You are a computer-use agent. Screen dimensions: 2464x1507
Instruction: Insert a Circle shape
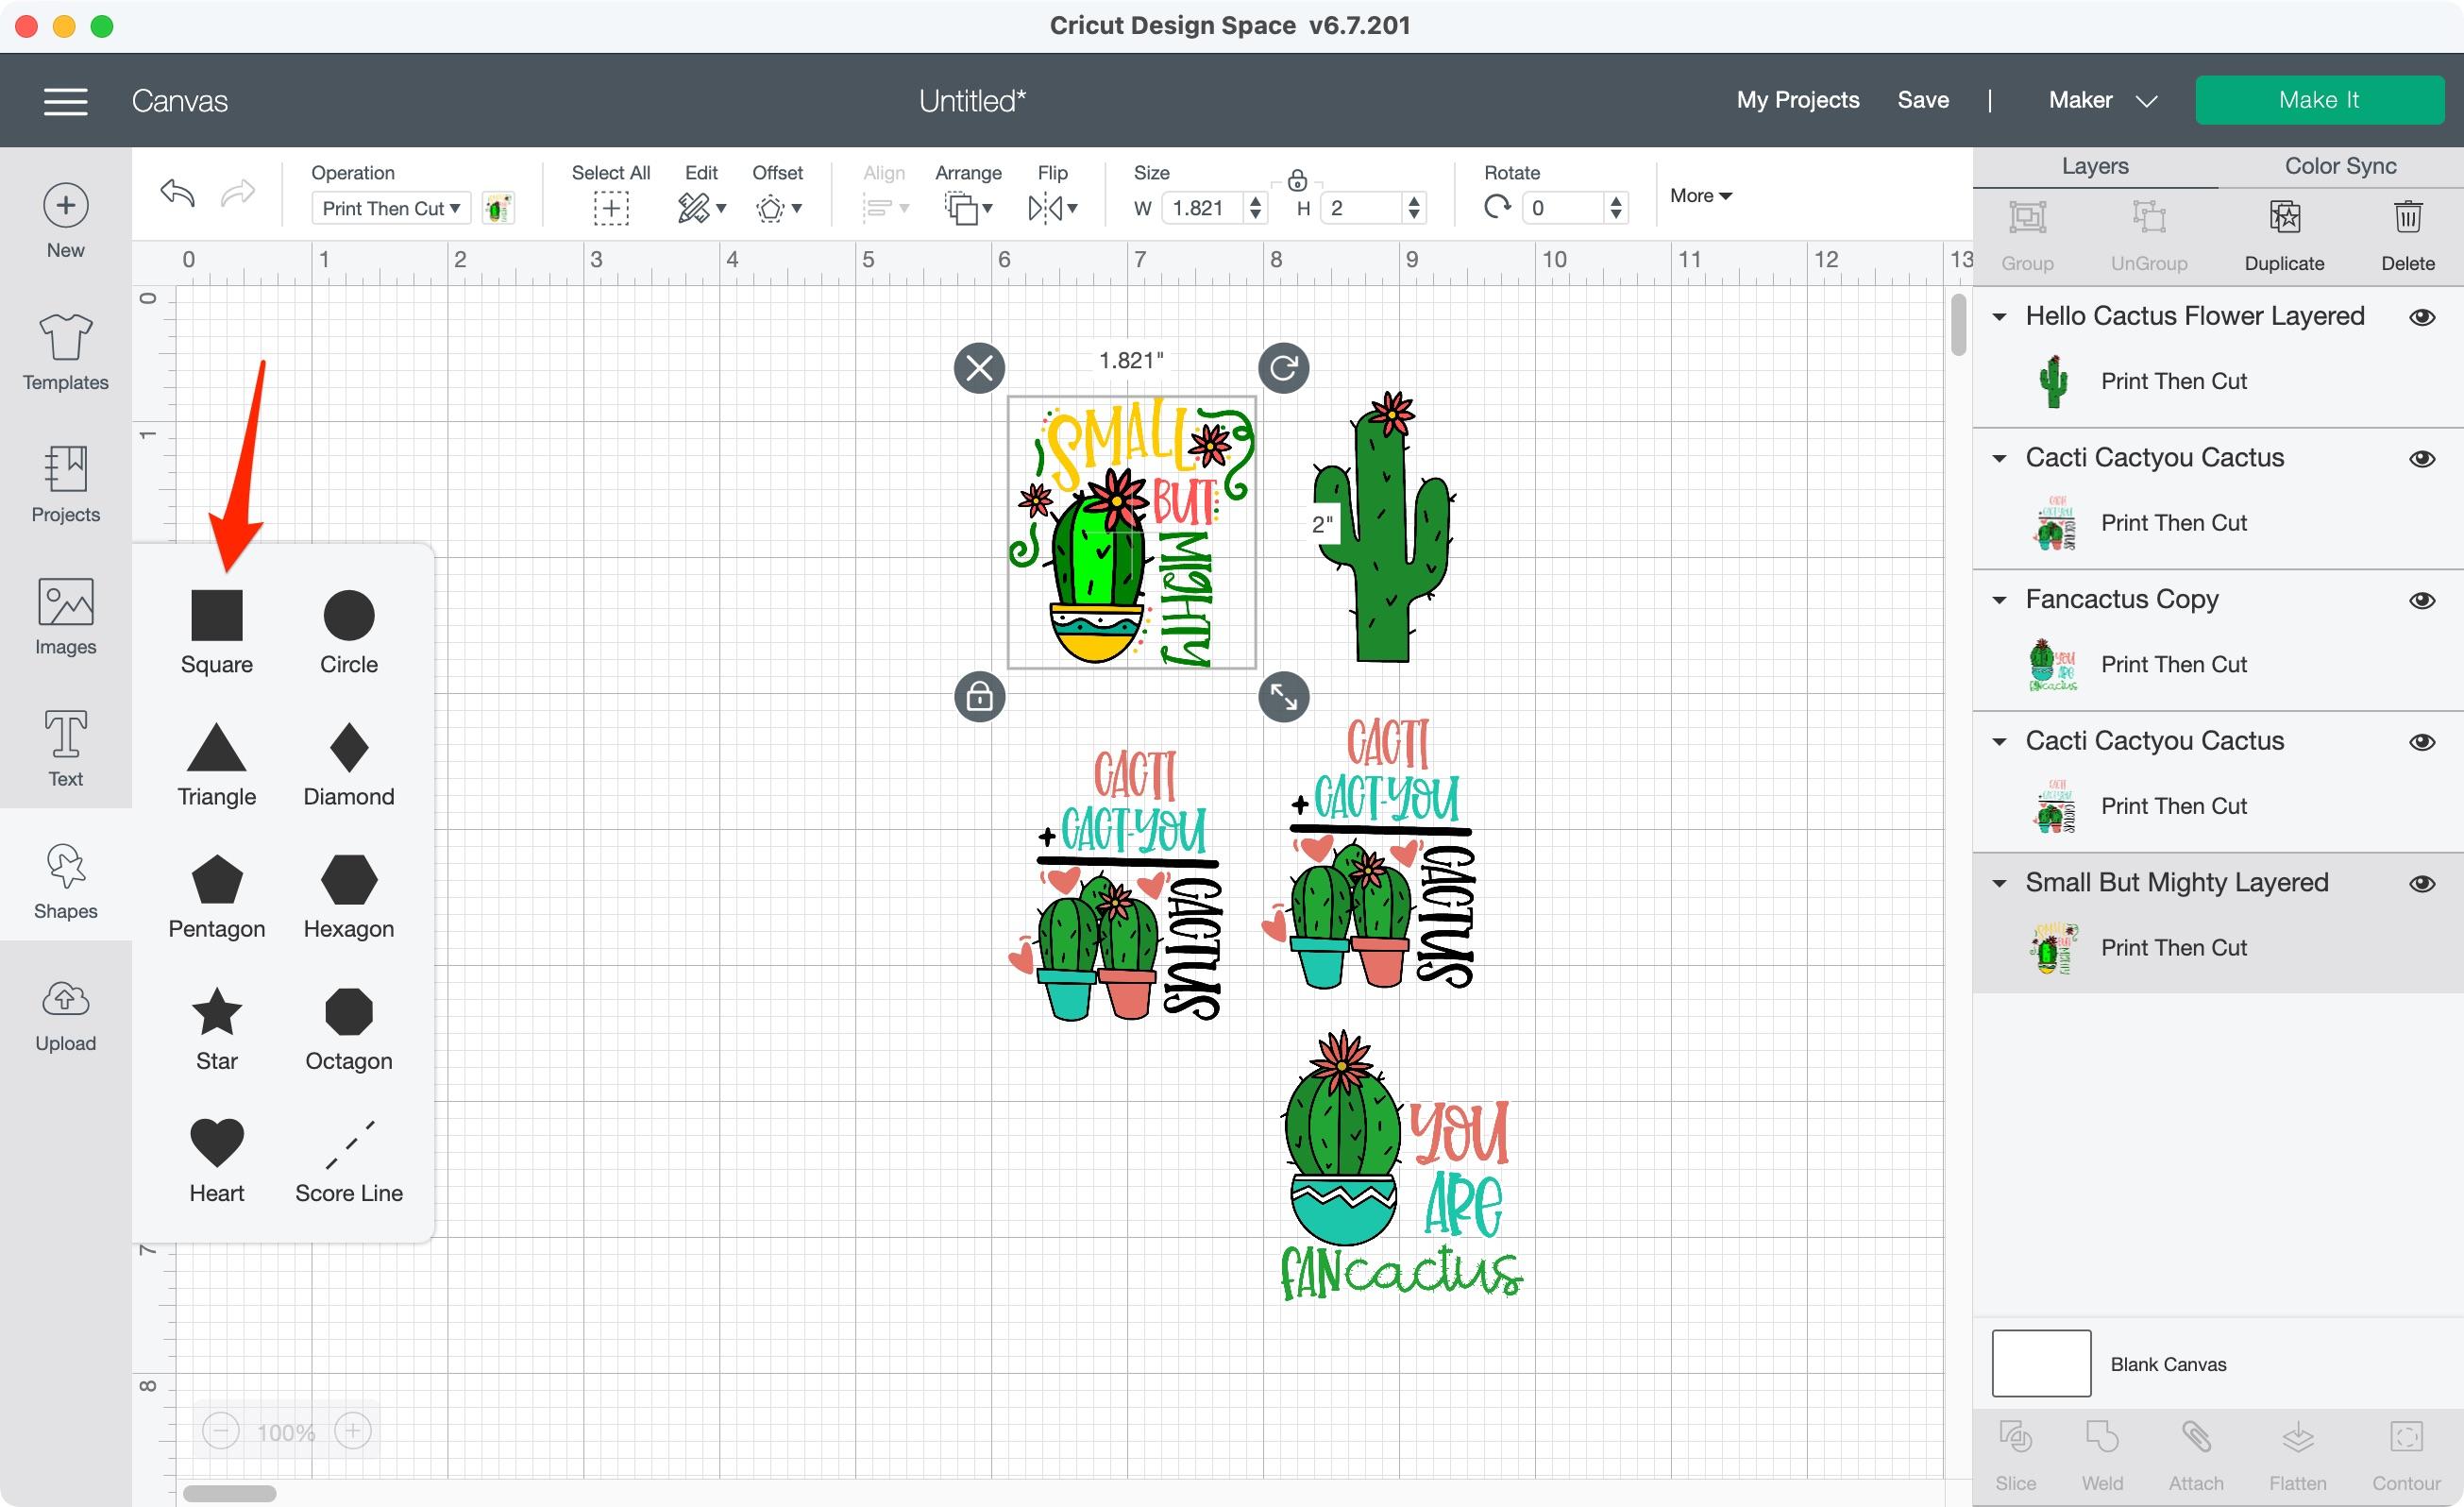point(349,632)
